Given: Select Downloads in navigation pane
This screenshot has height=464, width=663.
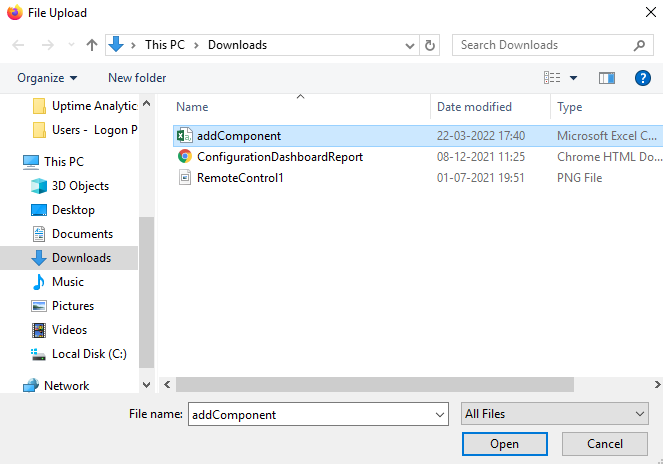Looking at the screenshot, I should [71, 258].
